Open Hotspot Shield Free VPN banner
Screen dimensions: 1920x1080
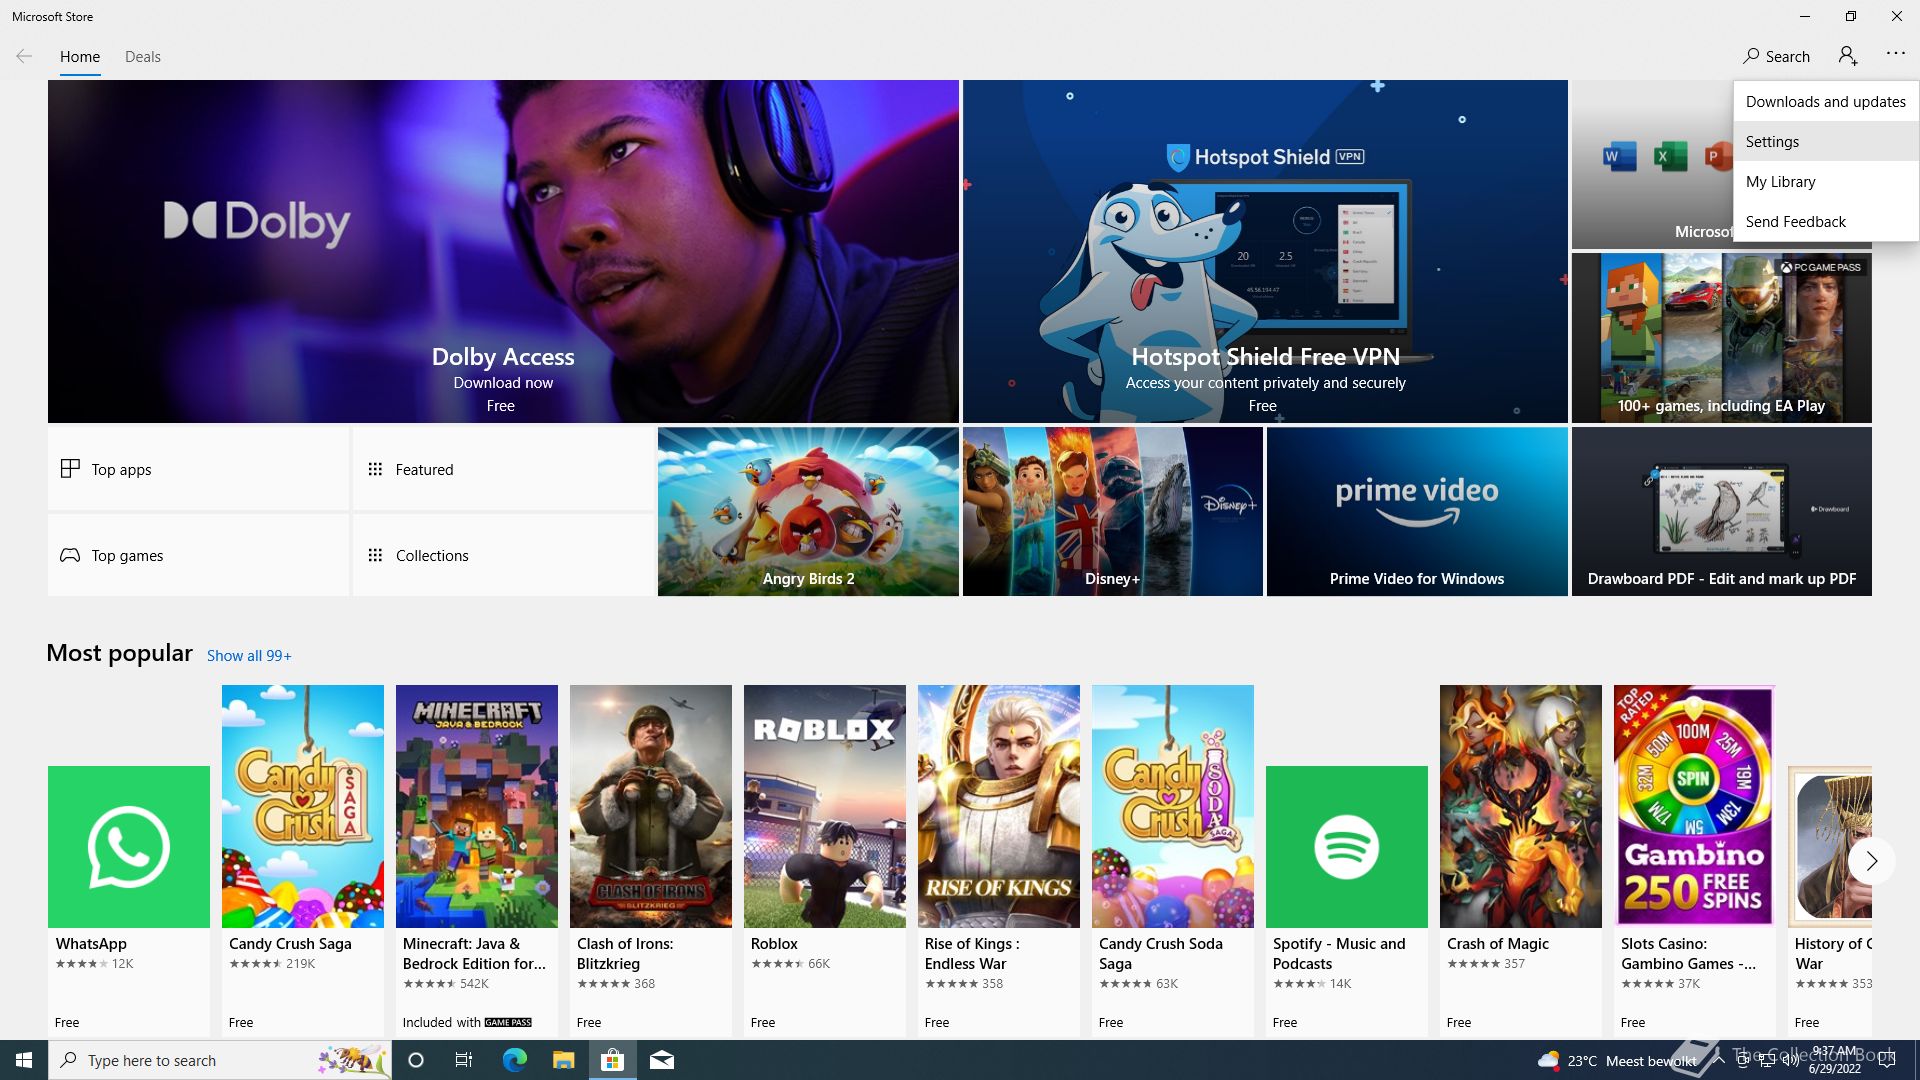click(x=1265, y=251)
